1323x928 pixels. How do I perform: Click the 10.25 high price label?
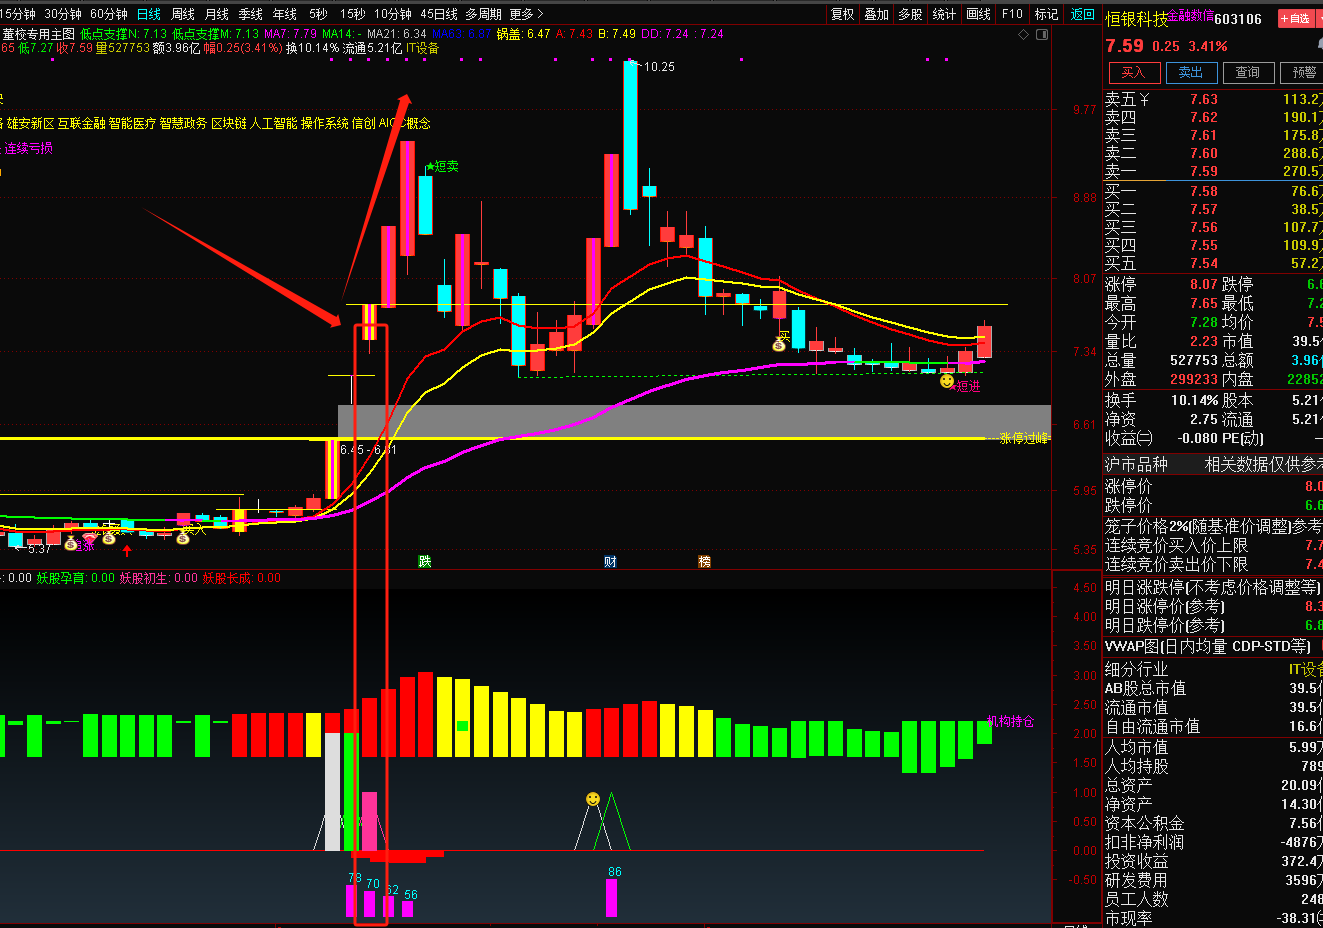(659, 67)
